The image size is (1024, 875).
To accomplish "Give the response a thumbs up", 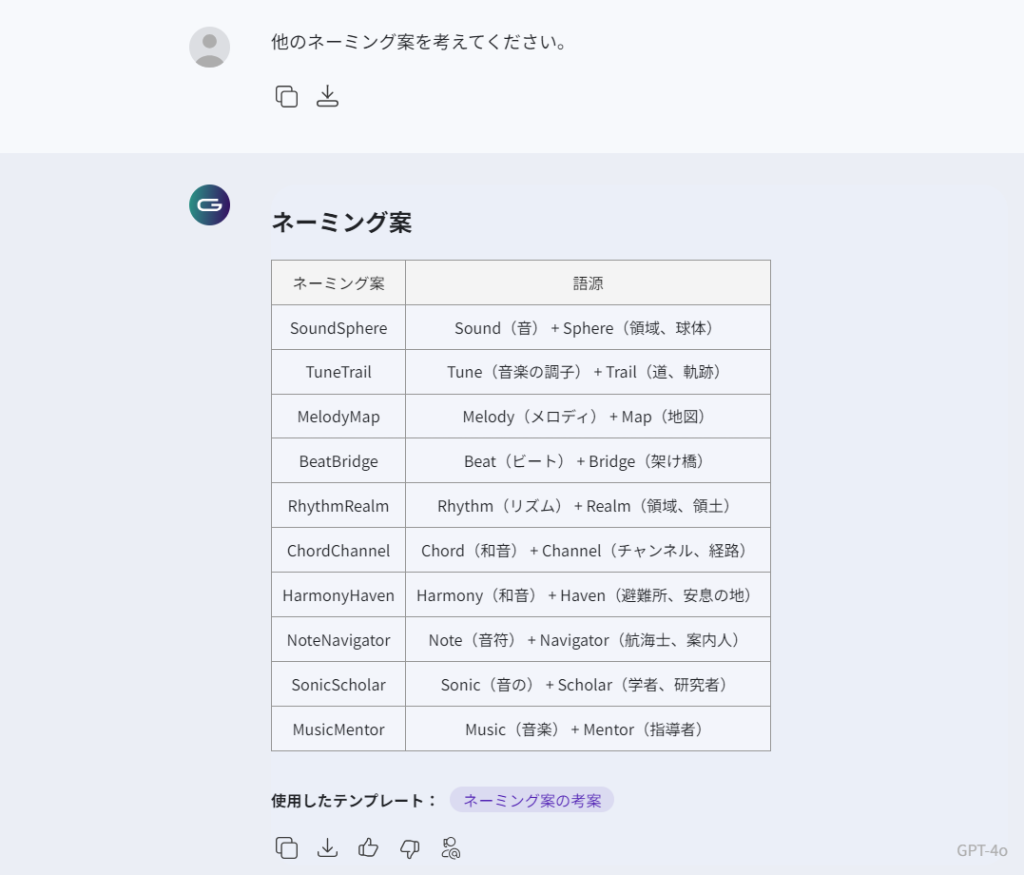I will click(x=369, y=848).
